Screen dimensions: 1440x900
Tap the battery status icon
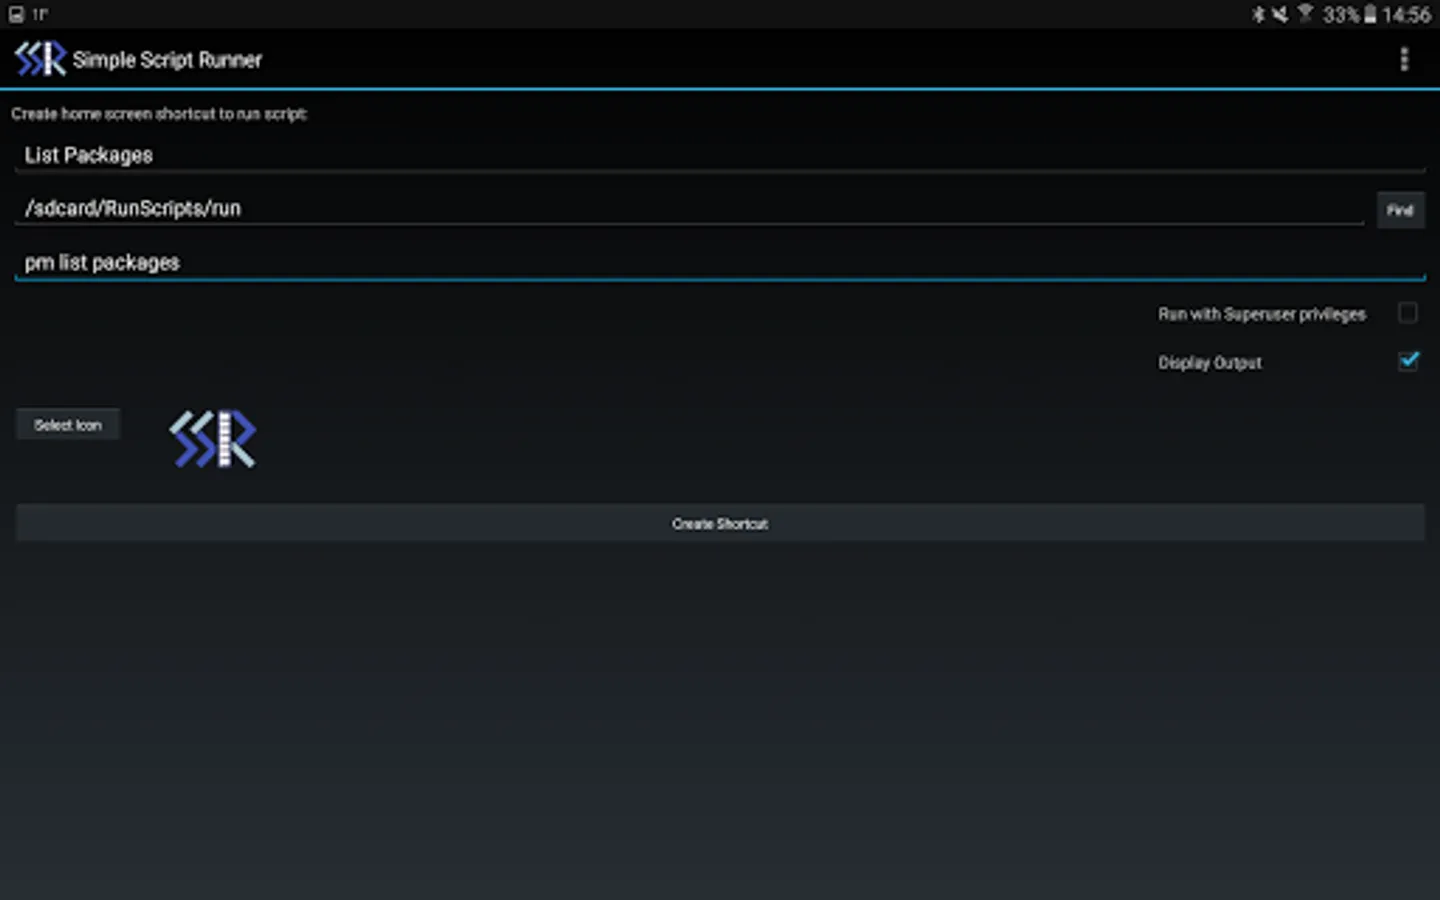1370,14
